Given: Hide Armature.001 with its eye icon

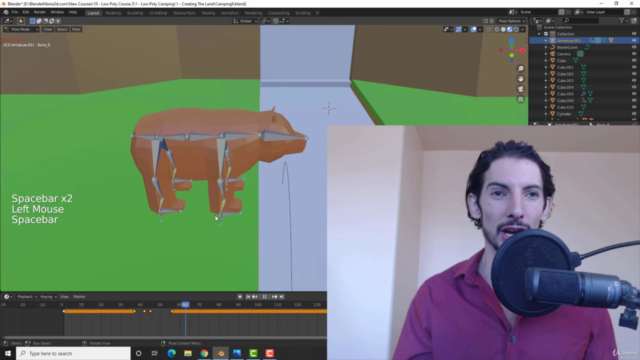Looking at the screenshot, I should coord(634,40).
